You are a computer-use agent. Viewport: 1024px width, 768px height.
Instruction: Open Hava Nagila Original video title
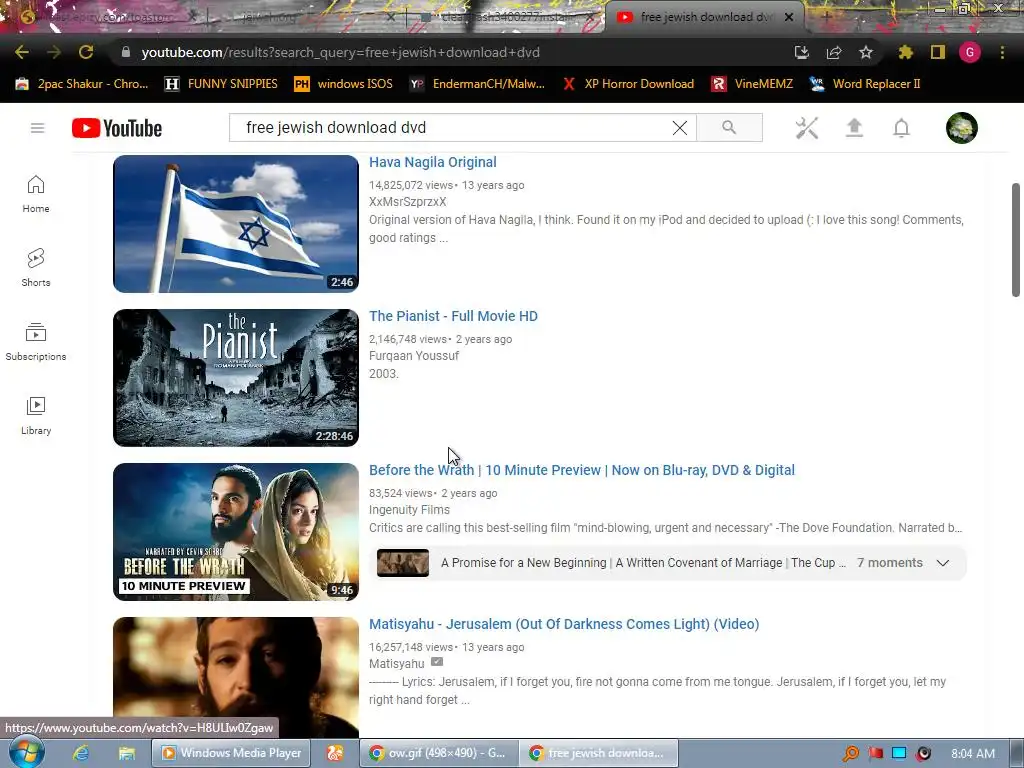pos(432,162)
